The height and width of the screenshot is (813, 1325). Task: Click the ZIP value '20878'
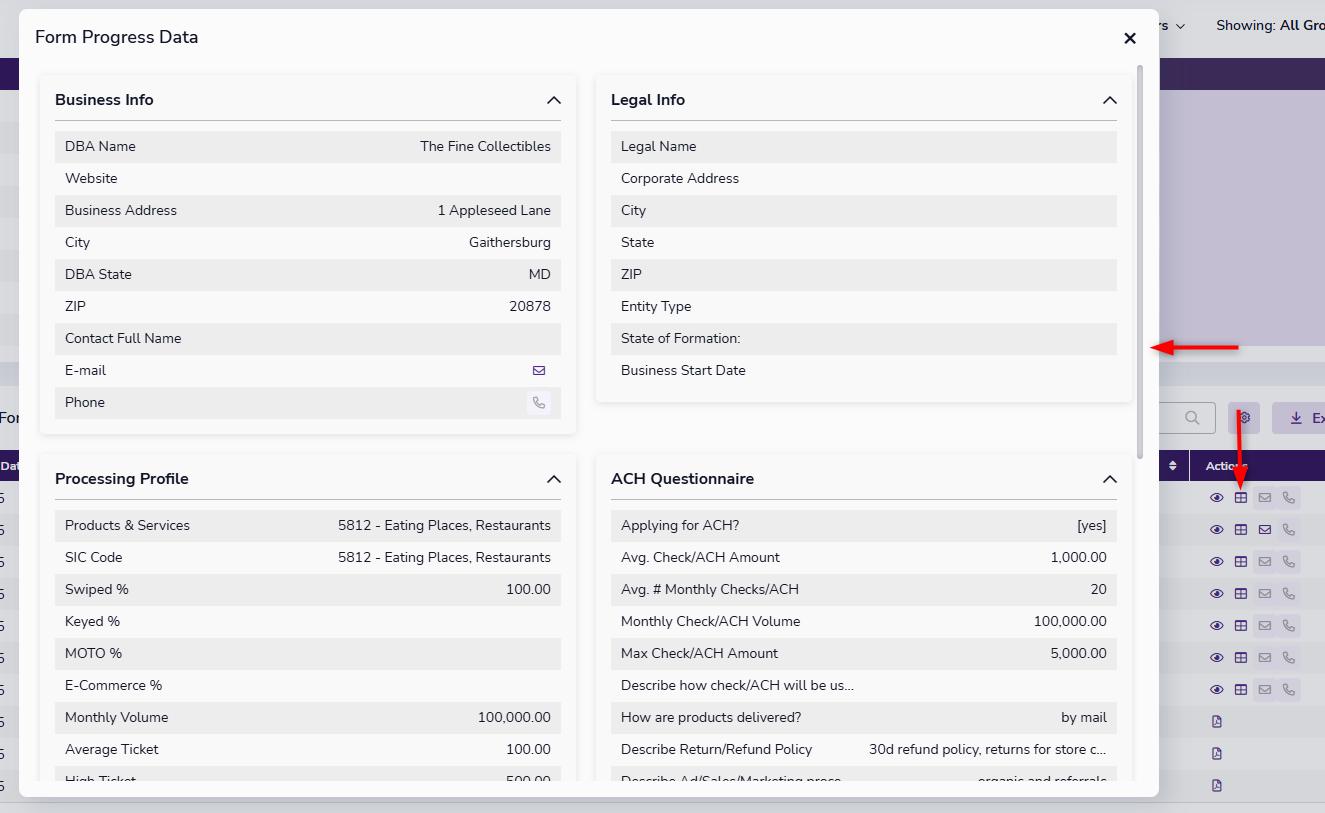(530, 306)
